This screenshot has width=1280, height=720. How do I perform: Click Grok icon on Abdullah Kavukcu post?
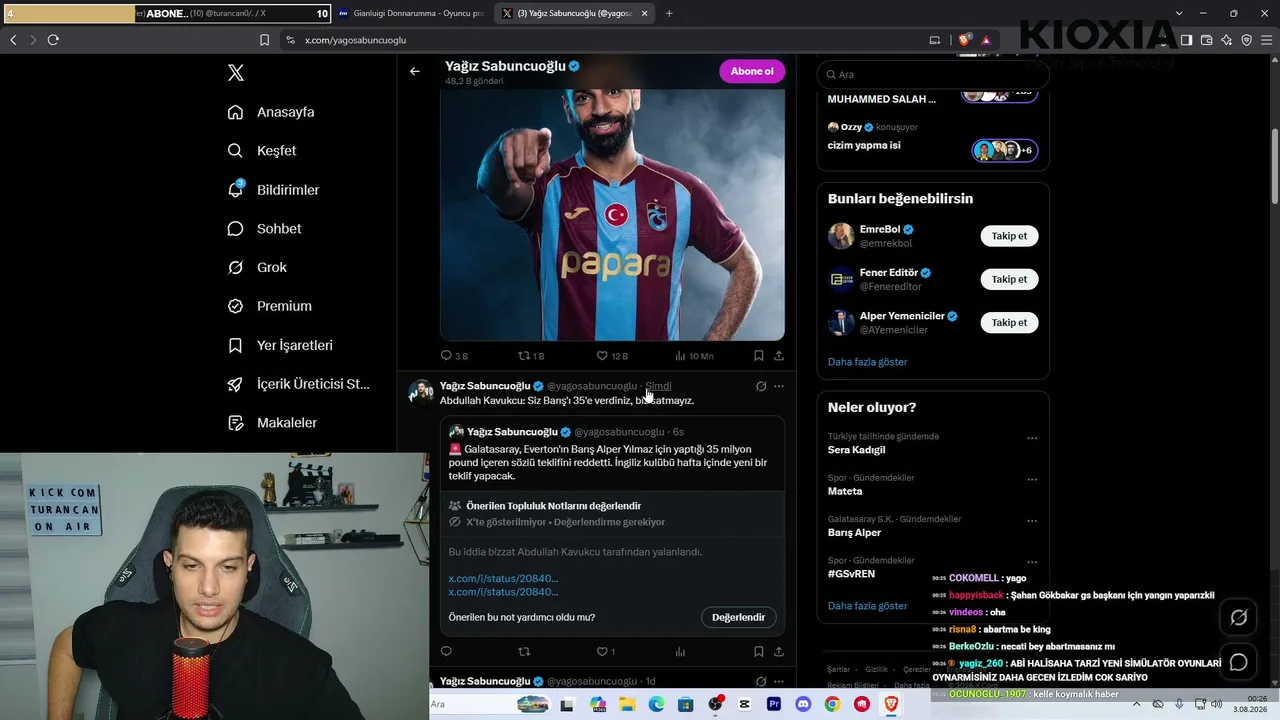(x=761, y=386)
